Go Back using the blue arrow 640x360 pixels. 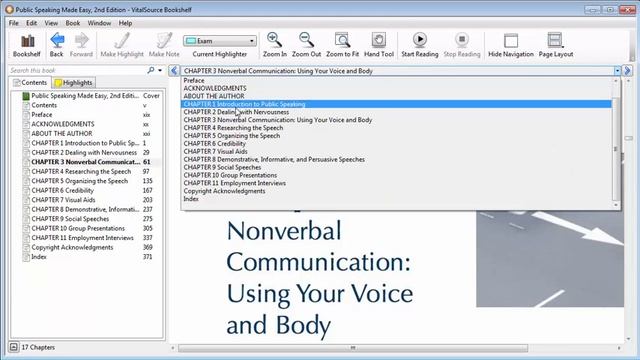point(57,45)
